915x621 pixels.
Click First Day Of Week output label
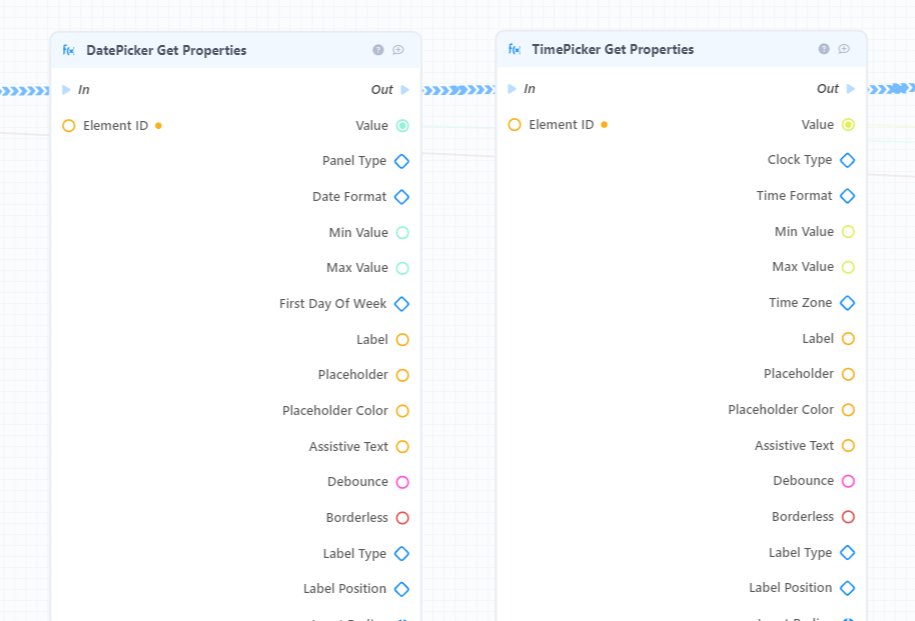333,303
